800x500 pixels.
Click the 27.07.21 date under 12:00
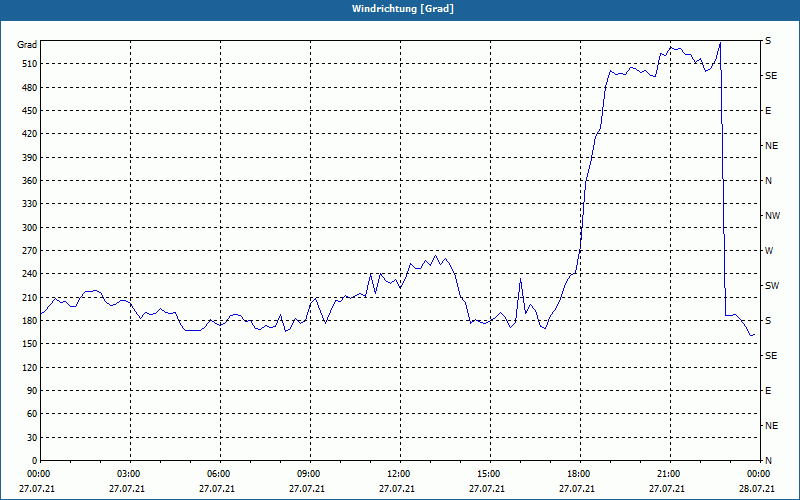(x=396, y=489)
